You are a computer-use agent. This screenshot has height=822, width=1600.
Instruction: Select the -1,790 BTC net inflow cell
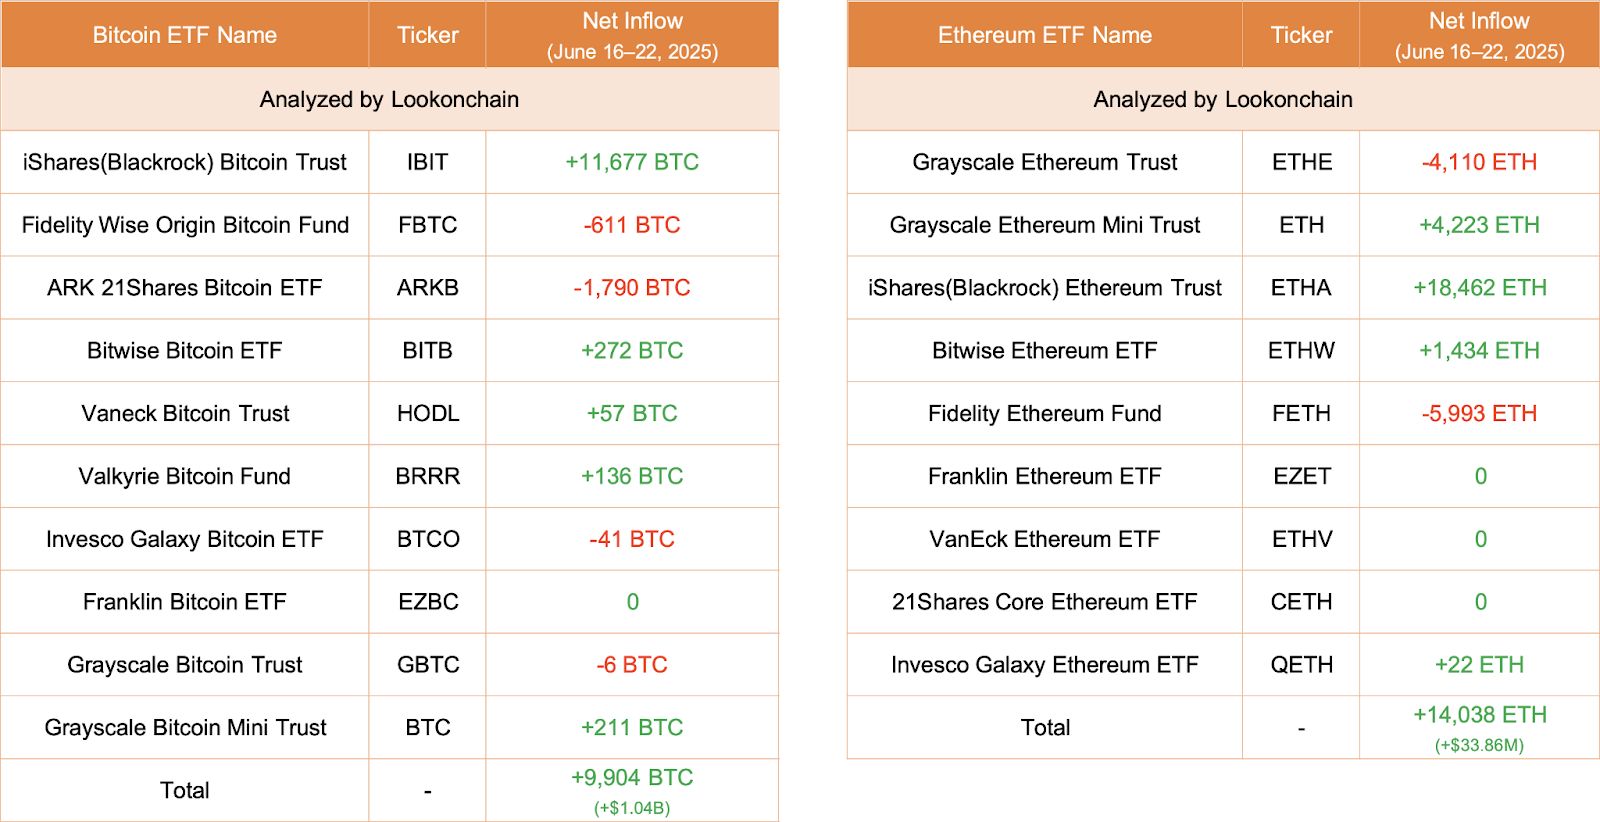(632, 288)
